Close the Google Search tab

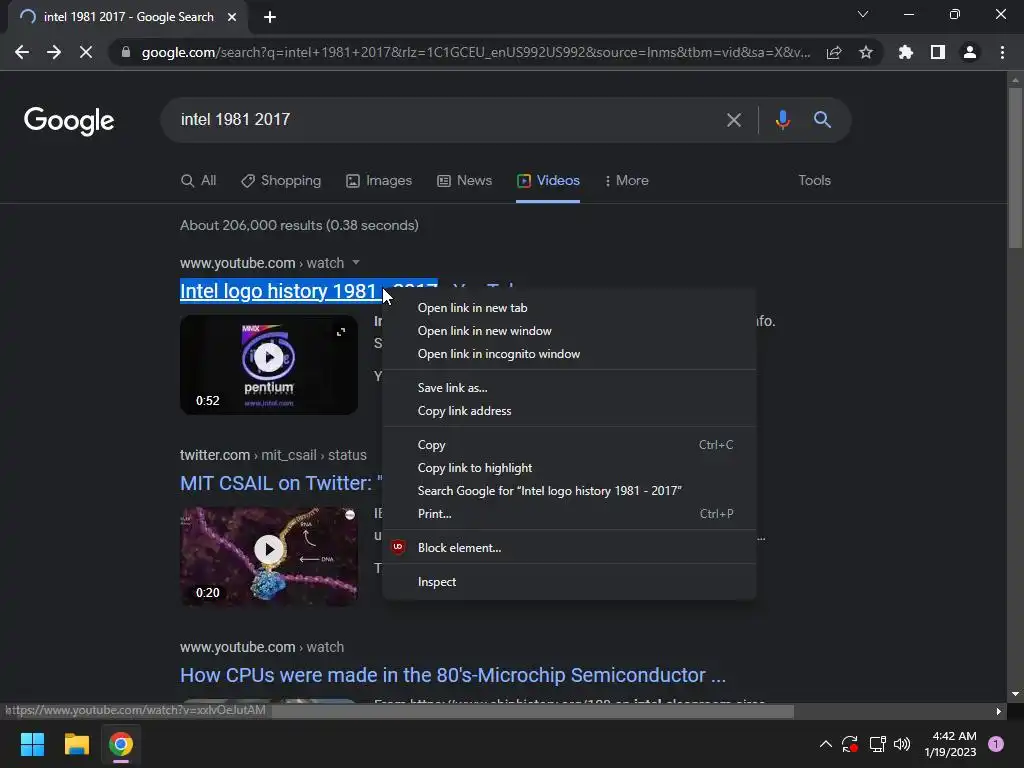pyautogui.click(x=232, y=17)
